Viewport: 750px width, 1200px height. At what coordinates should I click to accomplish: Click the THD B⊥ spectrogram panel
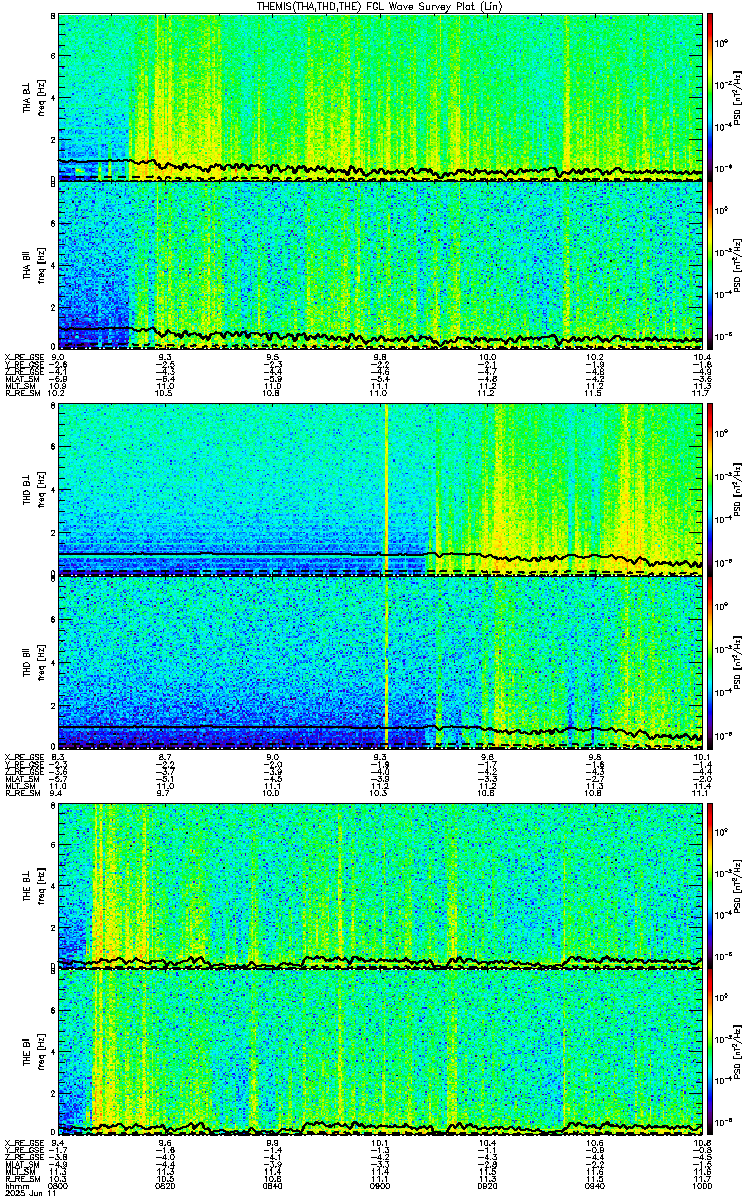pyautogui.click(x=380, y=490)
